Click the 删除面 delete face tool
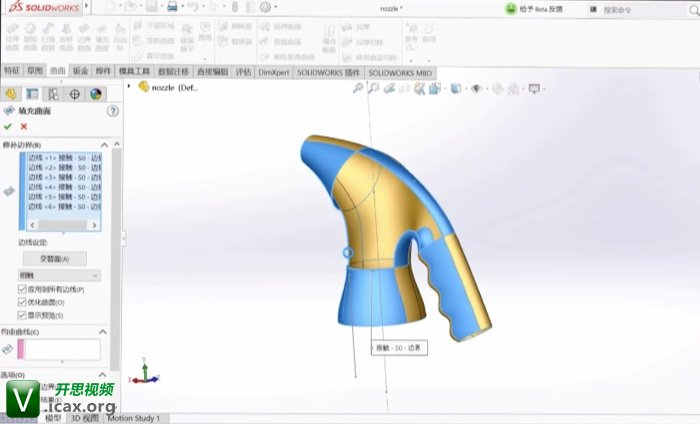Viewport: 700px width, 424px height. point(235,27)
